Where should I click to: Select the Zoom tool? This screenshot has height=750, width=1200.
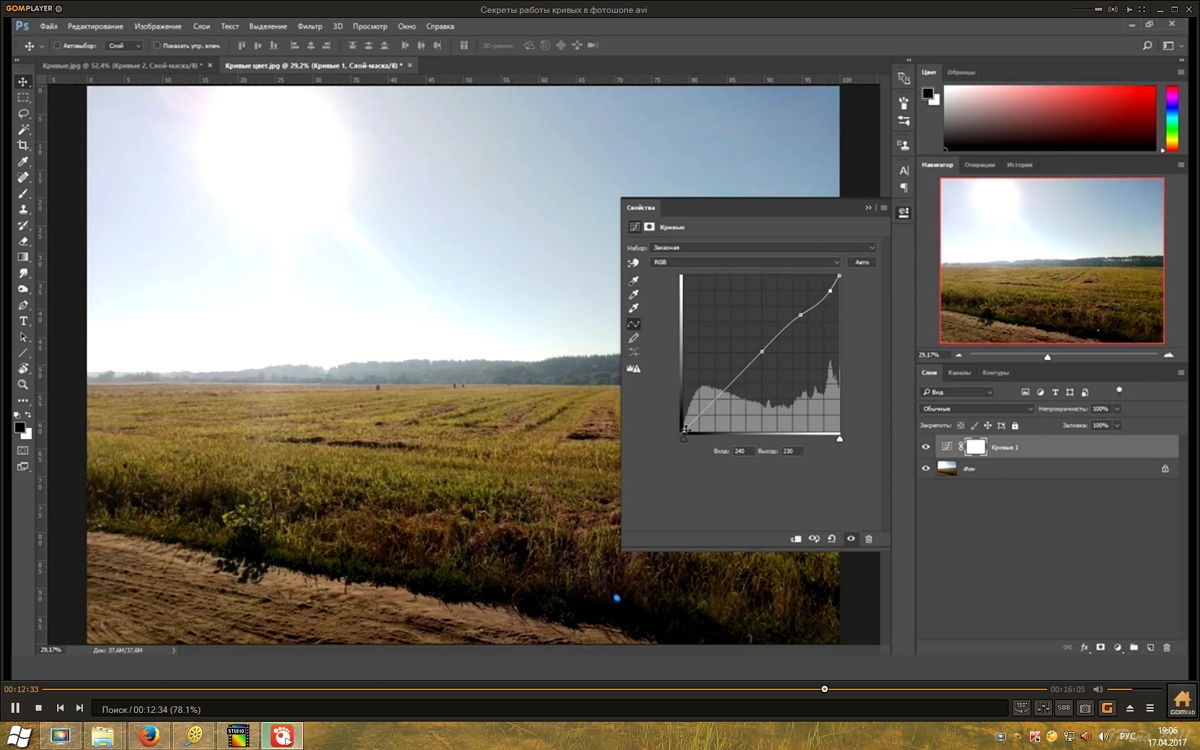[x=23, y=384]
